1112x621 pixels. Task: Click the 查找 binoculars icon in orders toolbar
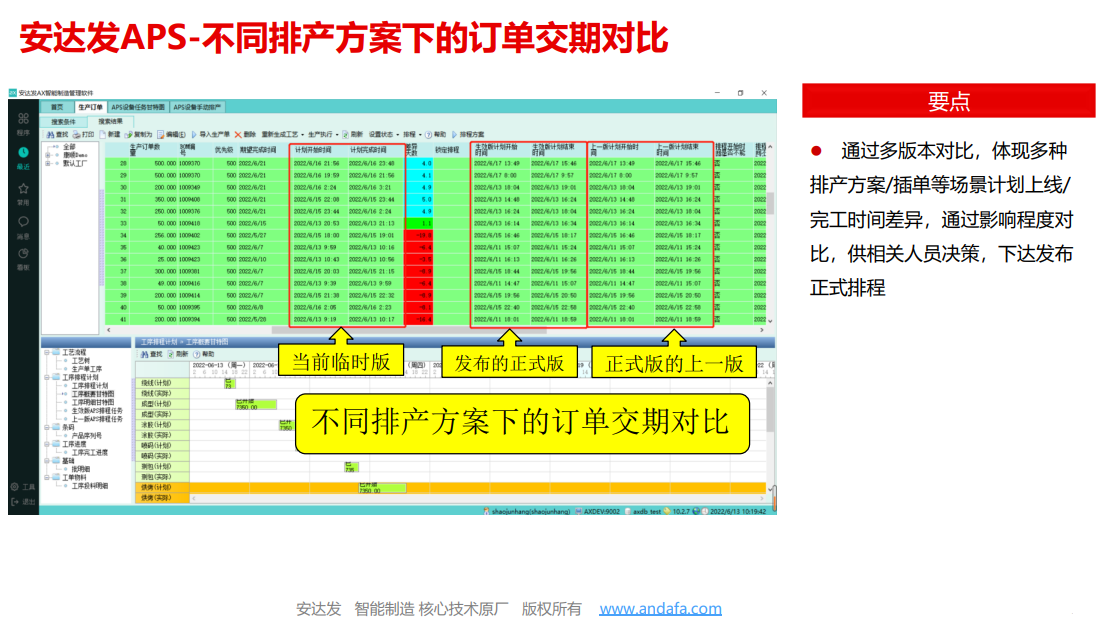click(50, 135)
